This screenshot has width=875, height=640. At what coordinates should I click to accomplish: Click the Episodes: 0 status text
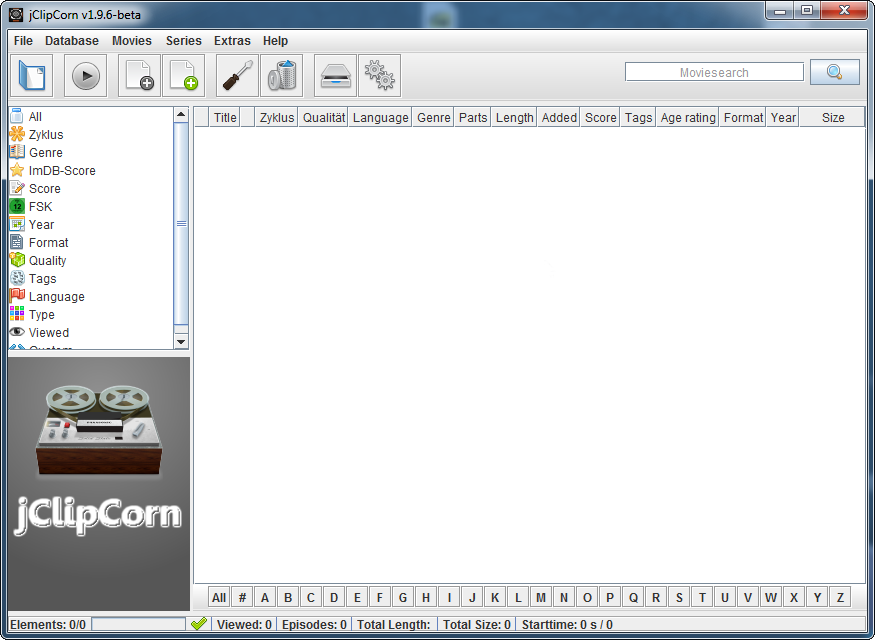314,624
